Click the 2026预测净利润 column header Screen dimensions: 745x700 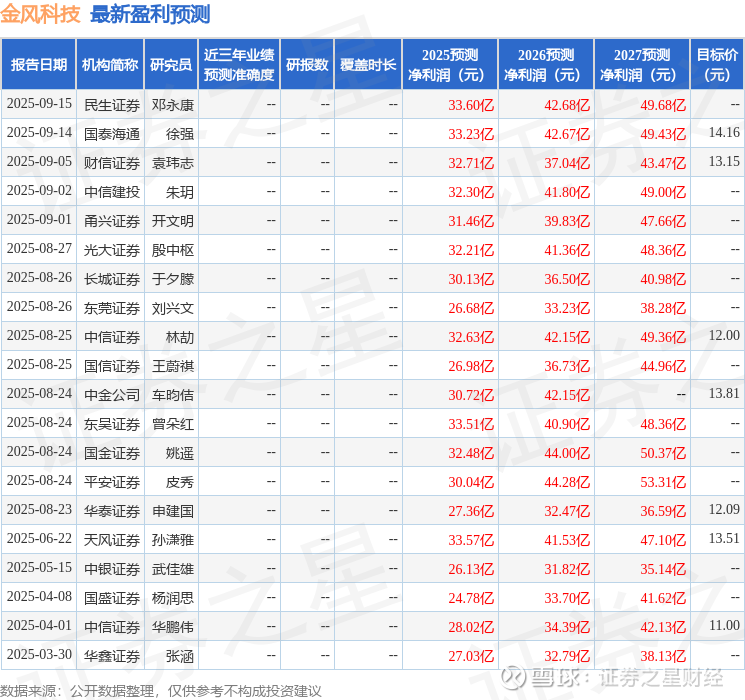coord(546,65)
